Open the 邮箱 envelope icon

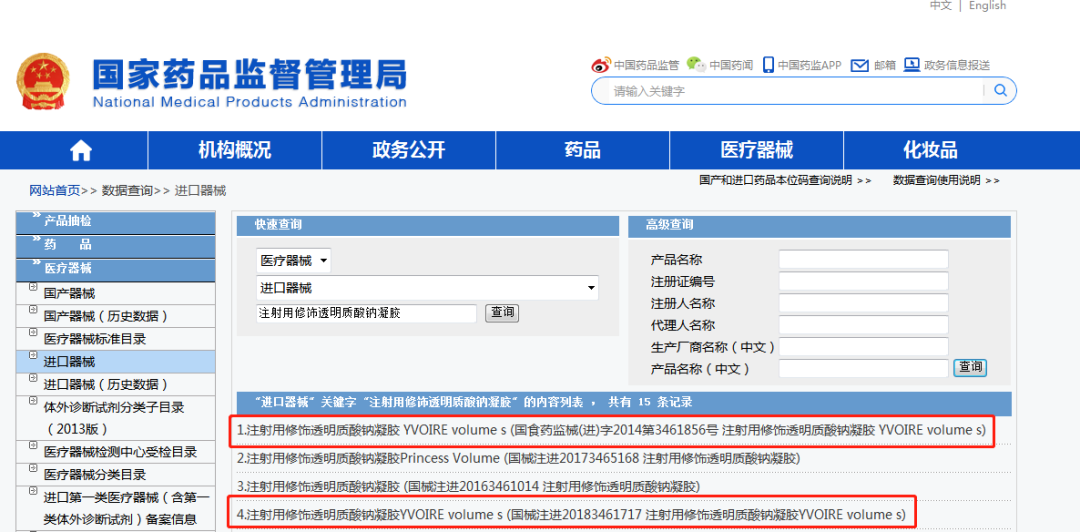point(859,65)
